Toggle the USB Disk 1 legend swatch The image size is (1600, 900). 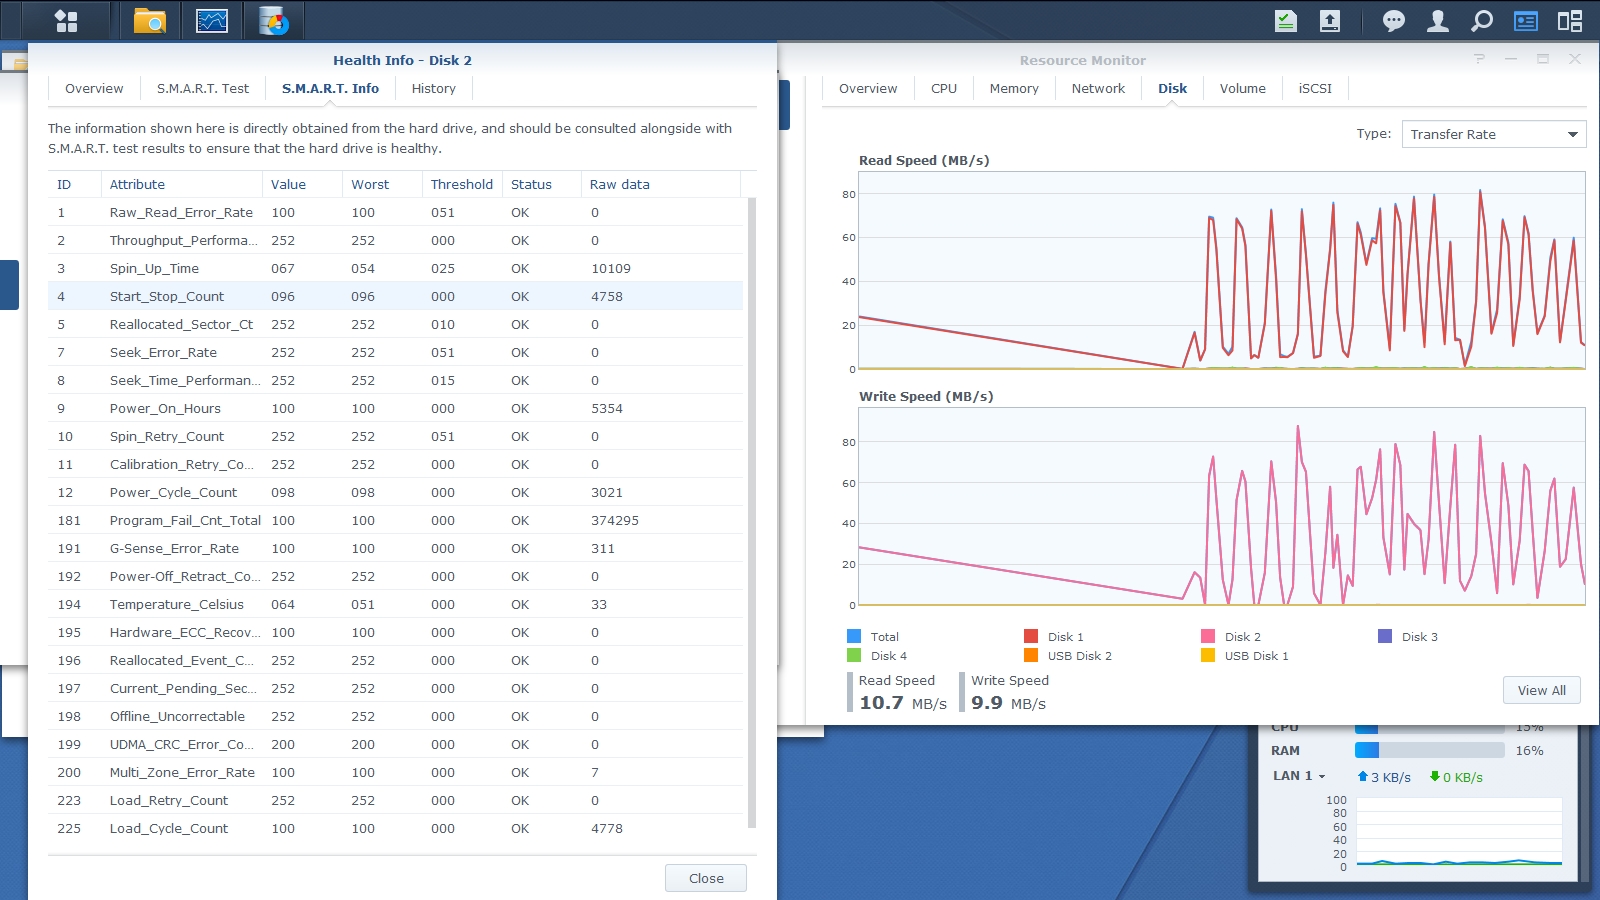[x=1208, y=655]
